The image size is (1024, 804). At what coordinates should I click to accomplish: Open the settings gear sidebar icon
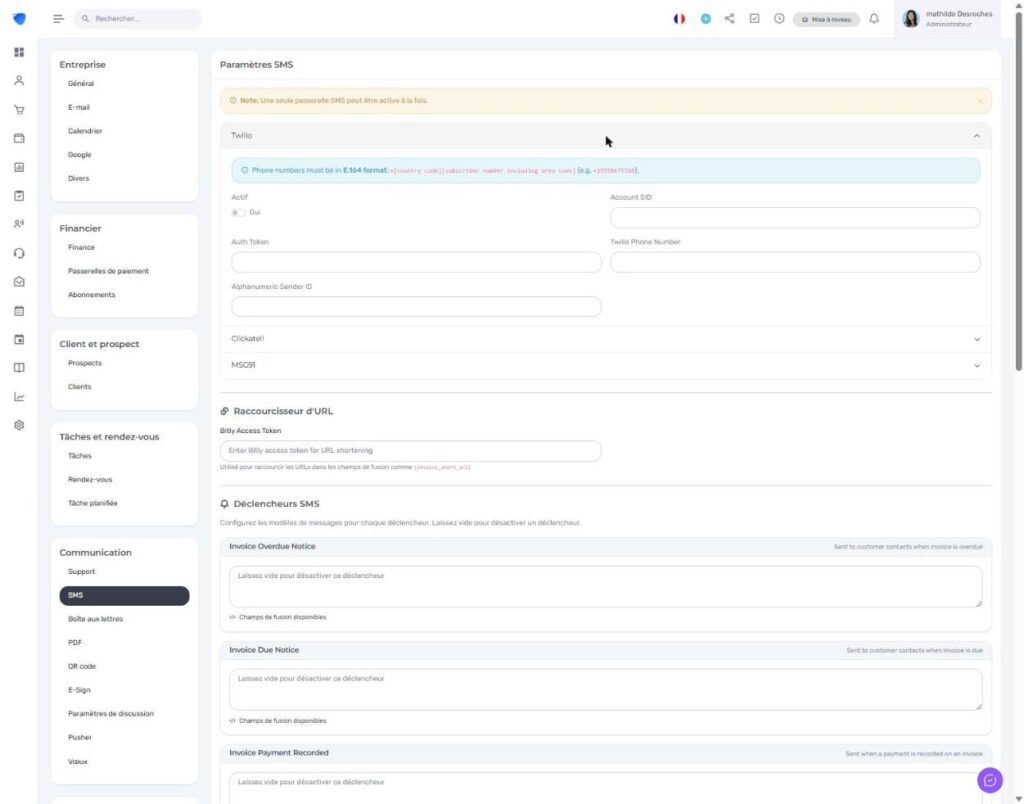click(x=19, y=425)
